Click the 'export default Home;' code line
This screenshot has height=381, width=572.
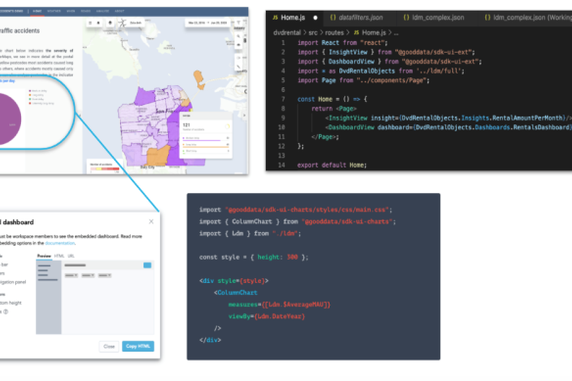(332, 165)
